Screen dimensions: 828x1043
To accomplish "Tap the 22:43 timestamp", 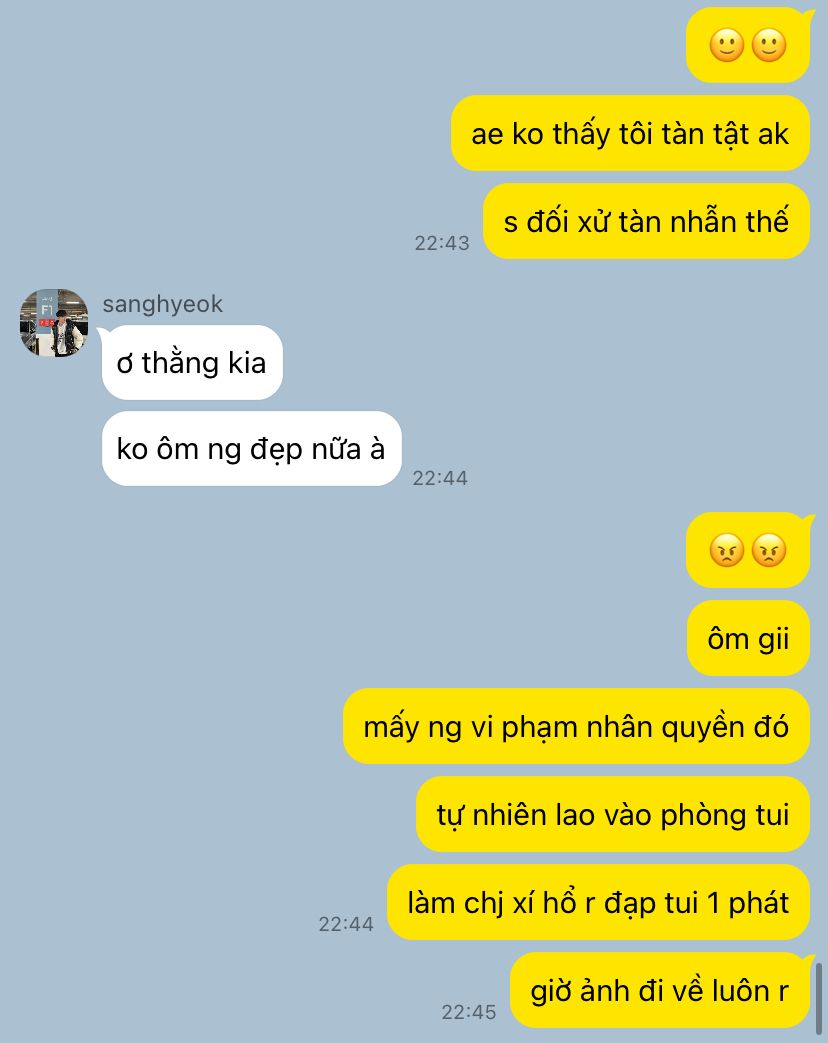I will coord(442,243).
